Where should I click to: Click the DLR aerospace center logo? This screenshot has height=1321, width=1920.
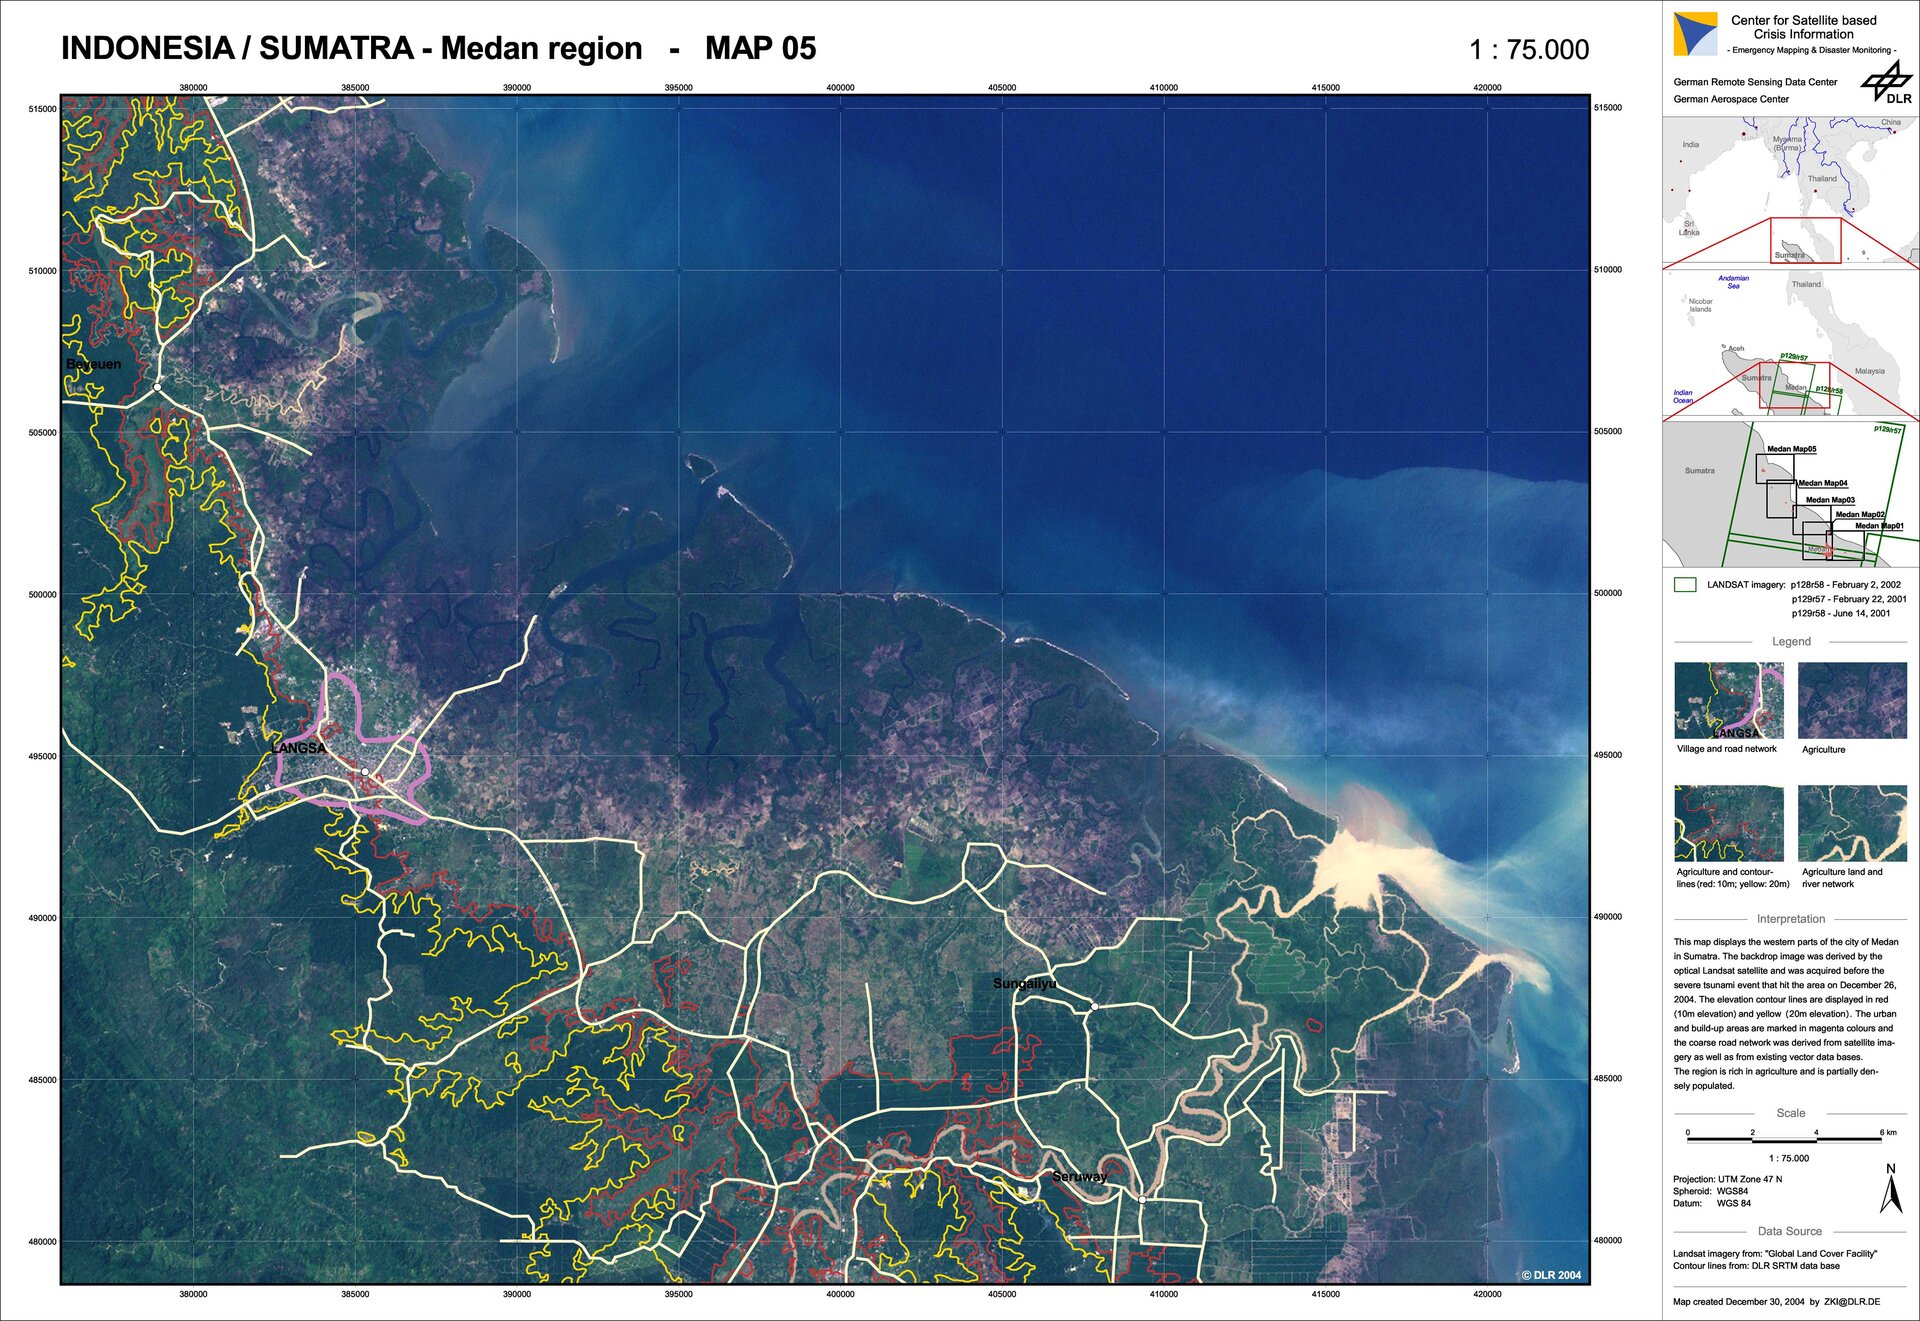pos(1886,83)
